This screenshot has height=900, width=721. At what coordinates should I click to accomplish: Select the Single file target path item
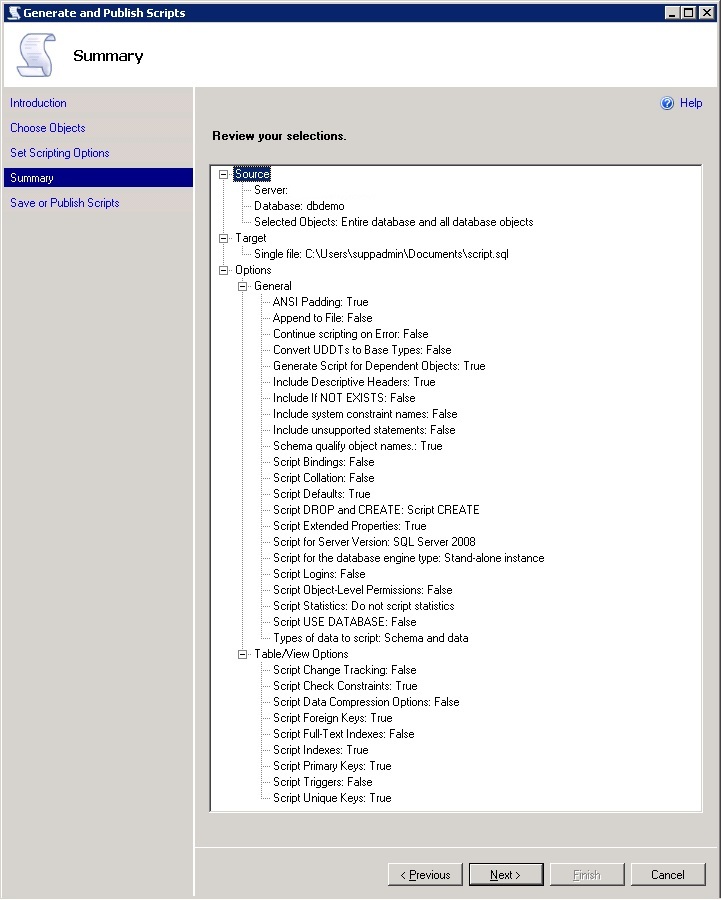tap(381, 254)
